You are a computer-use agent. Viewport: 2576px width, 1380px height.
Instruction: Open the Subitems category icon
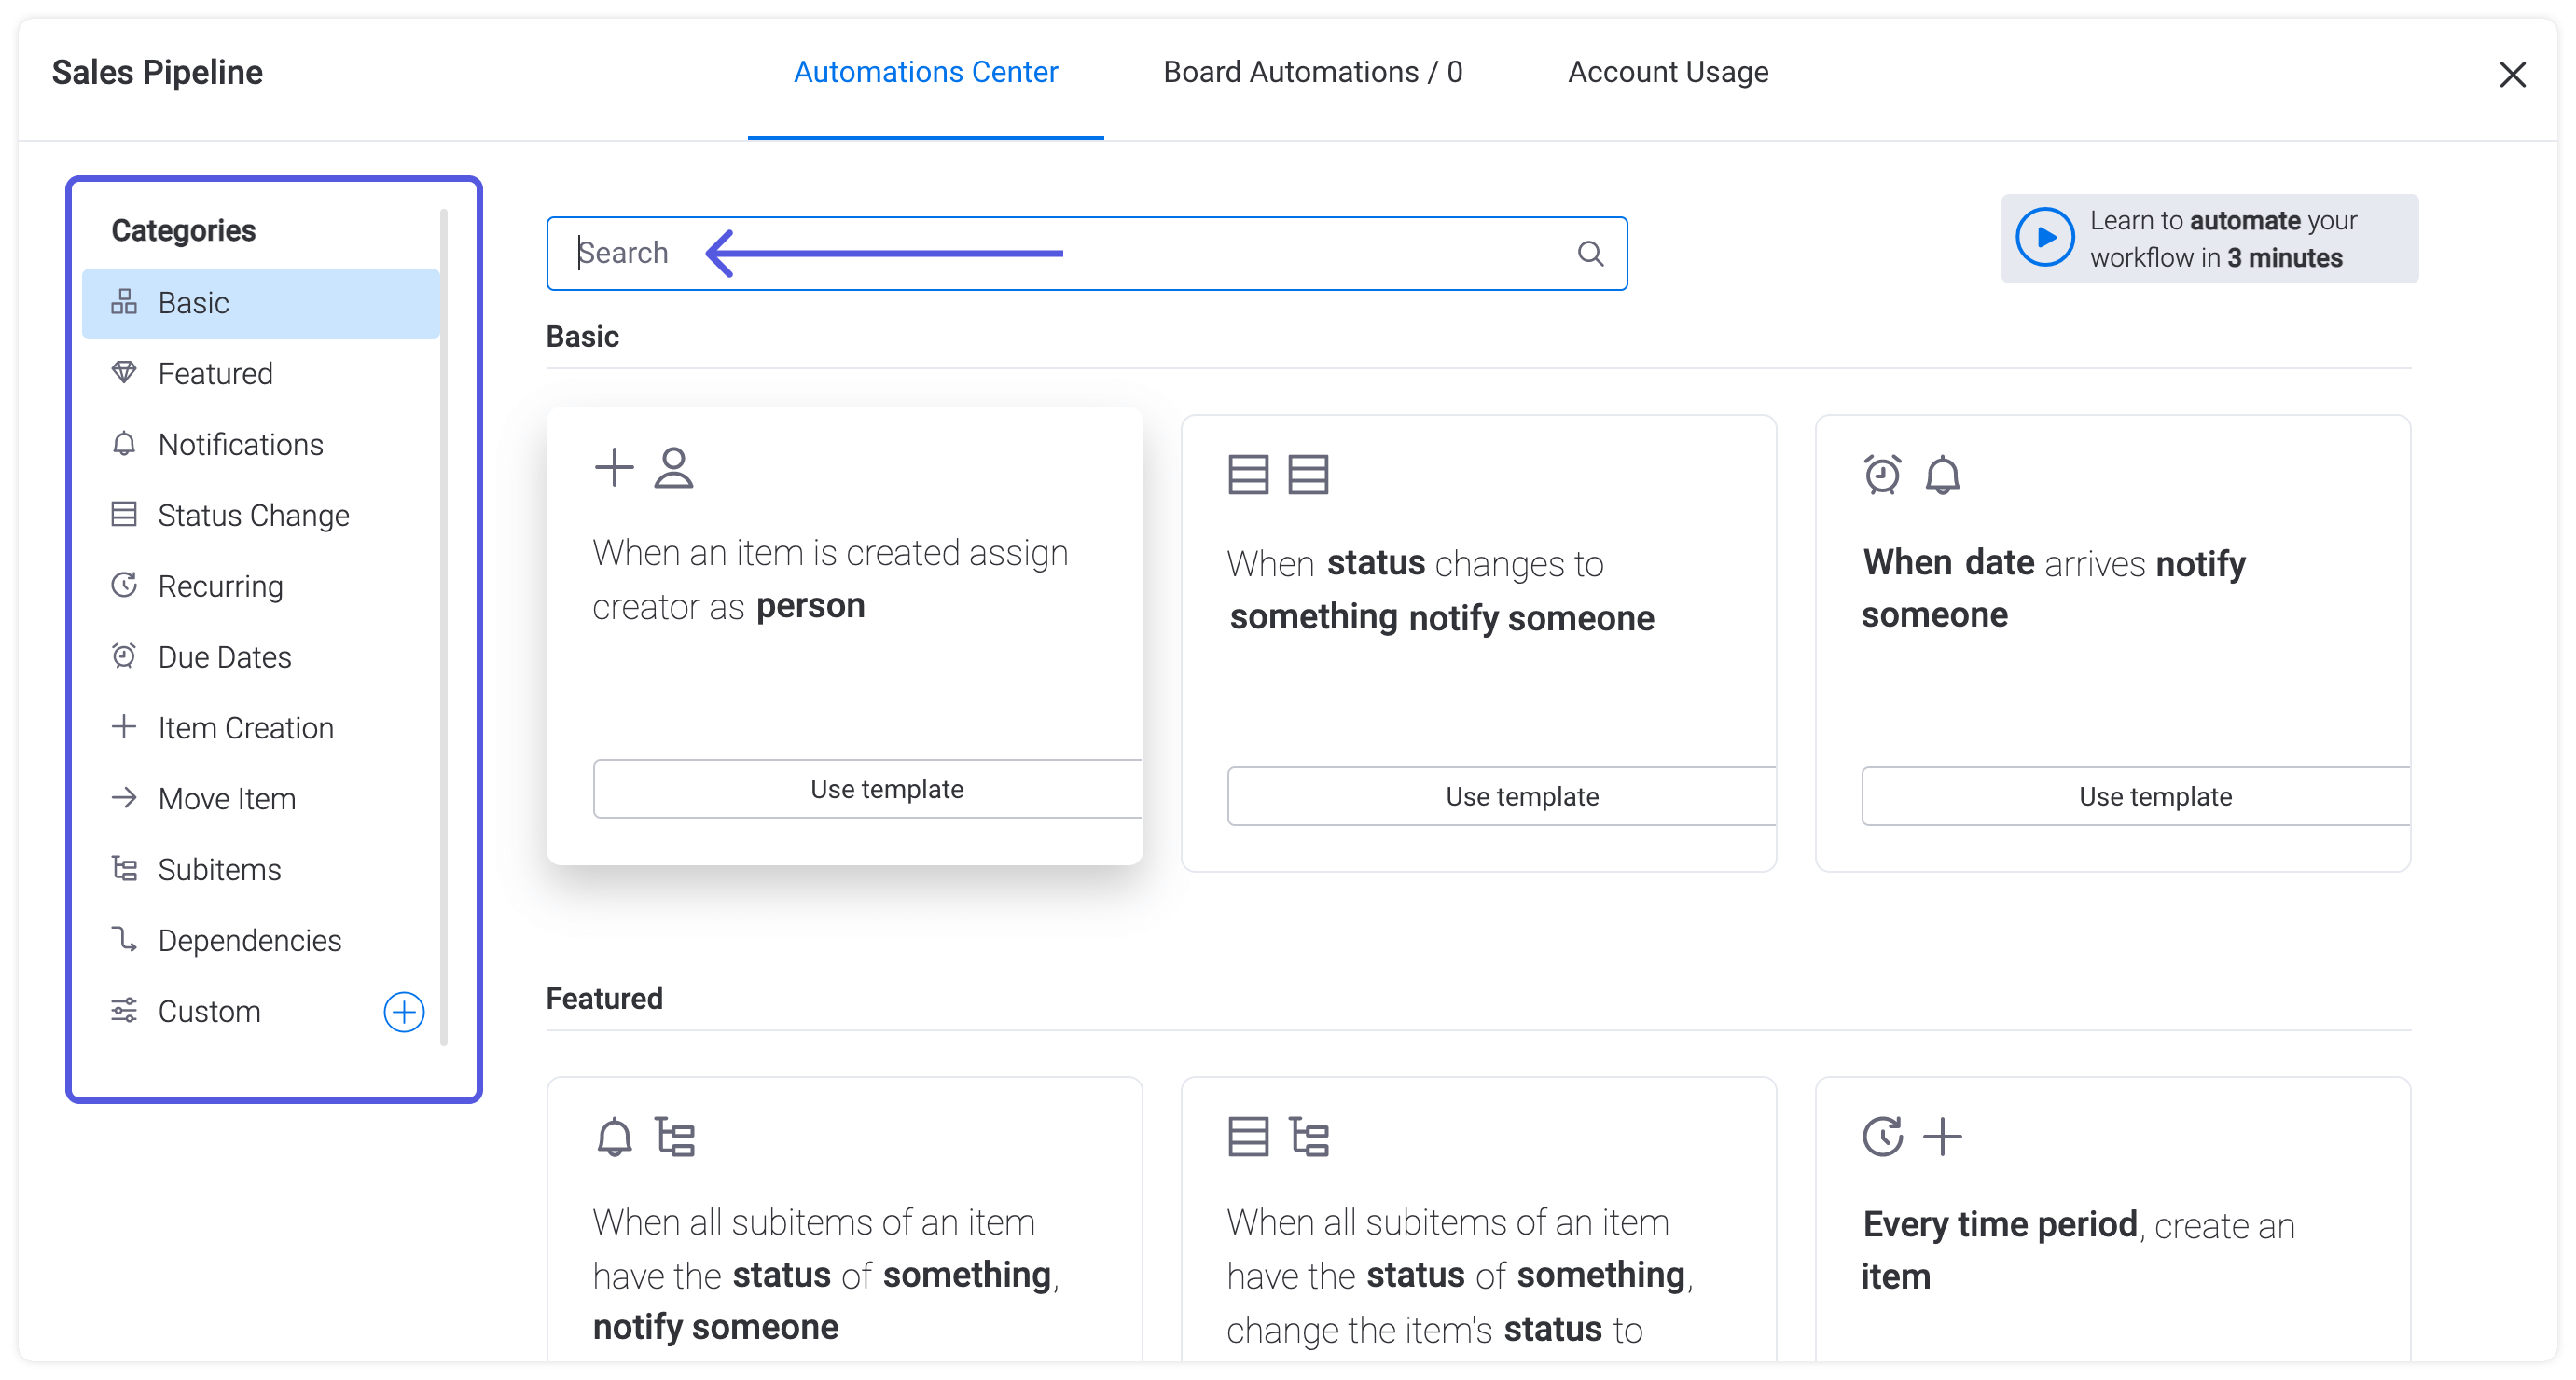coord(124,868)
